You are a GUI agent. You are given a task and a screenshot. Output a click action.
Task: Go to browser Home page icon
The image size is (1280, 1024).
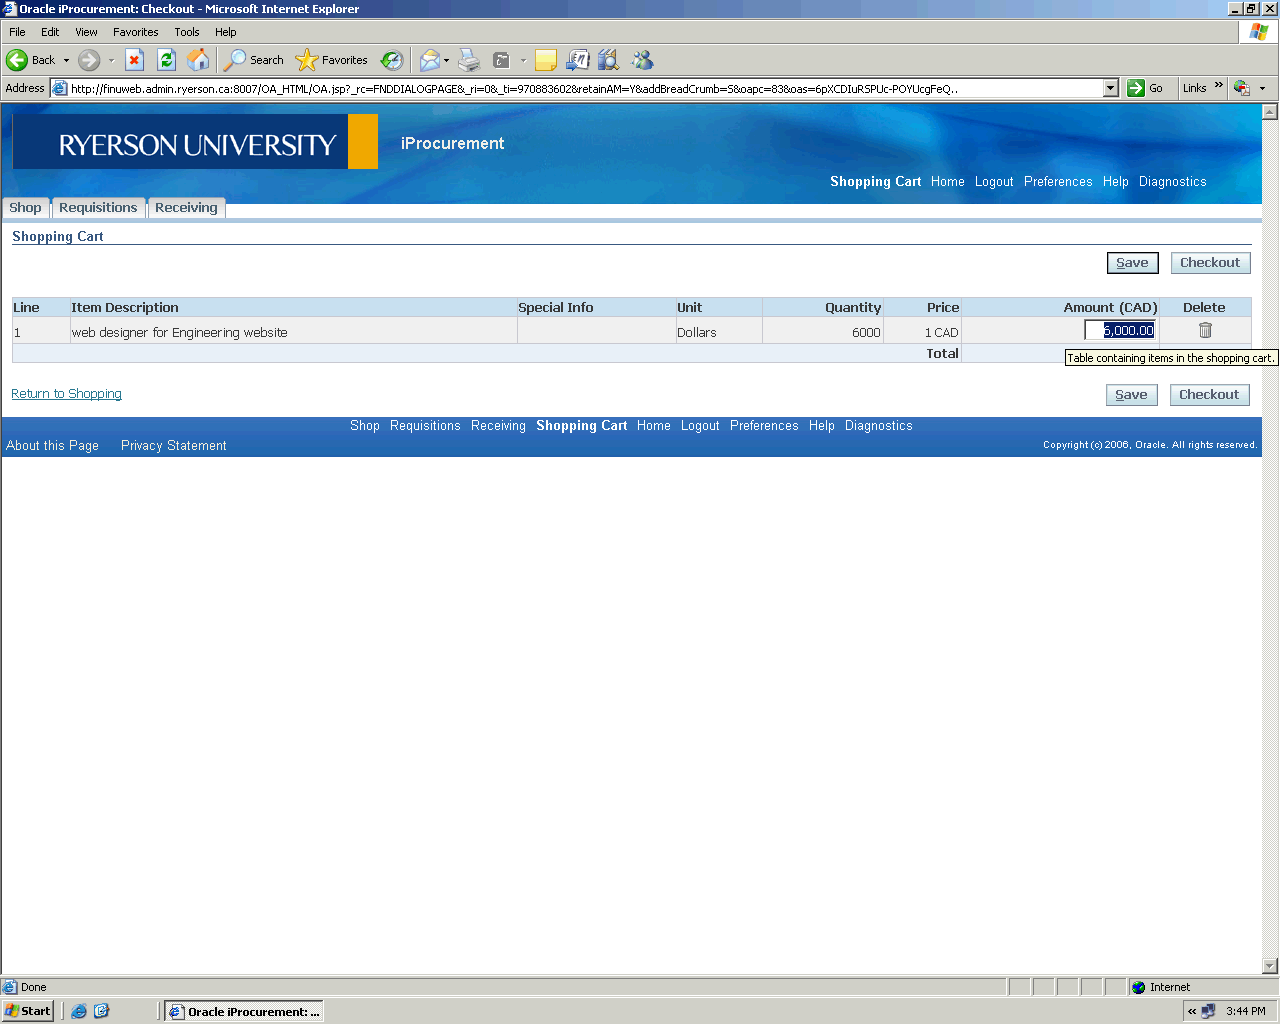[199, 60]
